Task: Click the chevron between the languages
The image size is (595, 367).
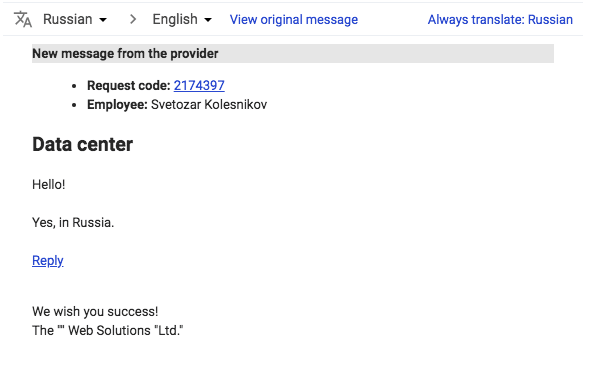Action: pos(133,19)
